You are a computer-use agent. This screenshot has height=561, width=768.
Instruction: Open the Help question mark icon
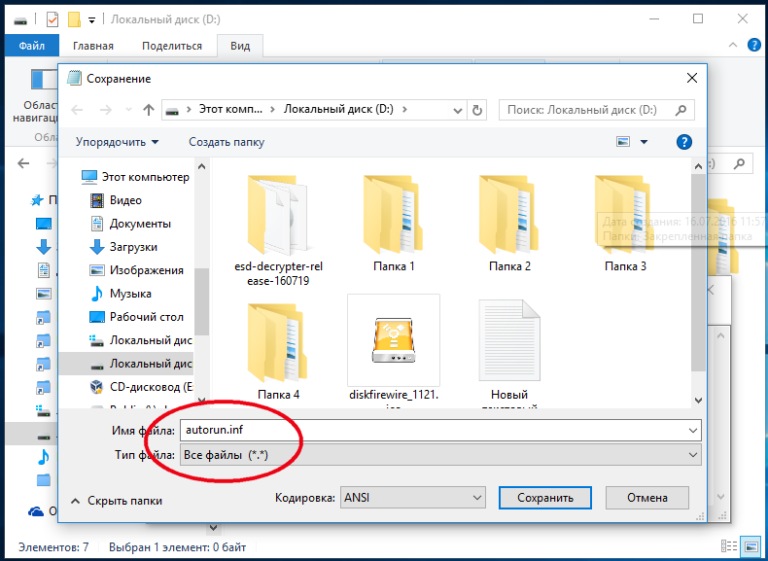click(x=684, y=142)
